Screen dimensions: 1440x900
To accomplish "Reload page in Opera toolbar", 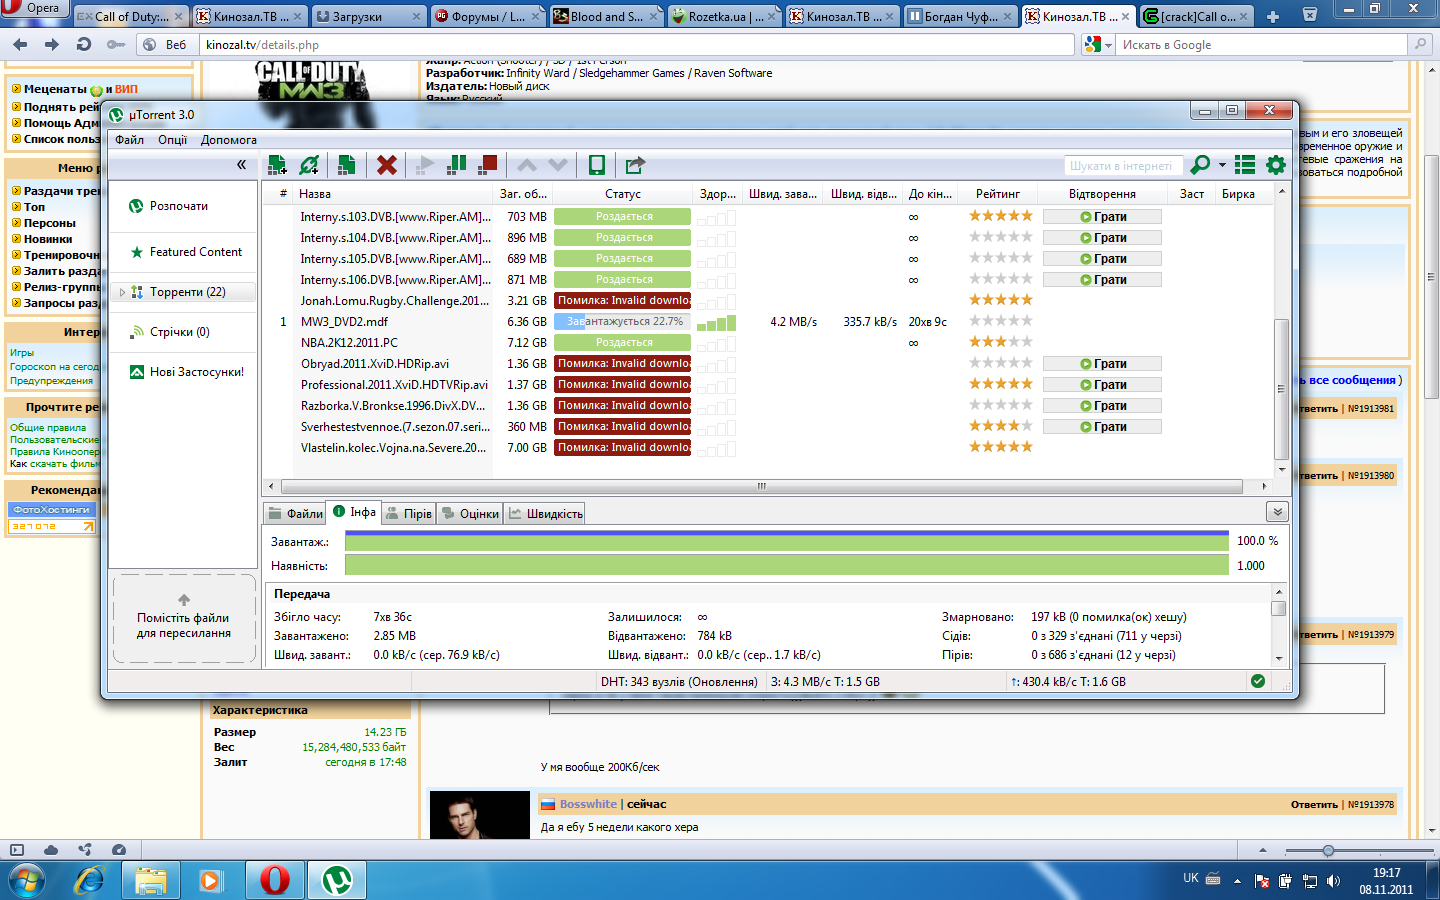I will click(x=84, y=44).
